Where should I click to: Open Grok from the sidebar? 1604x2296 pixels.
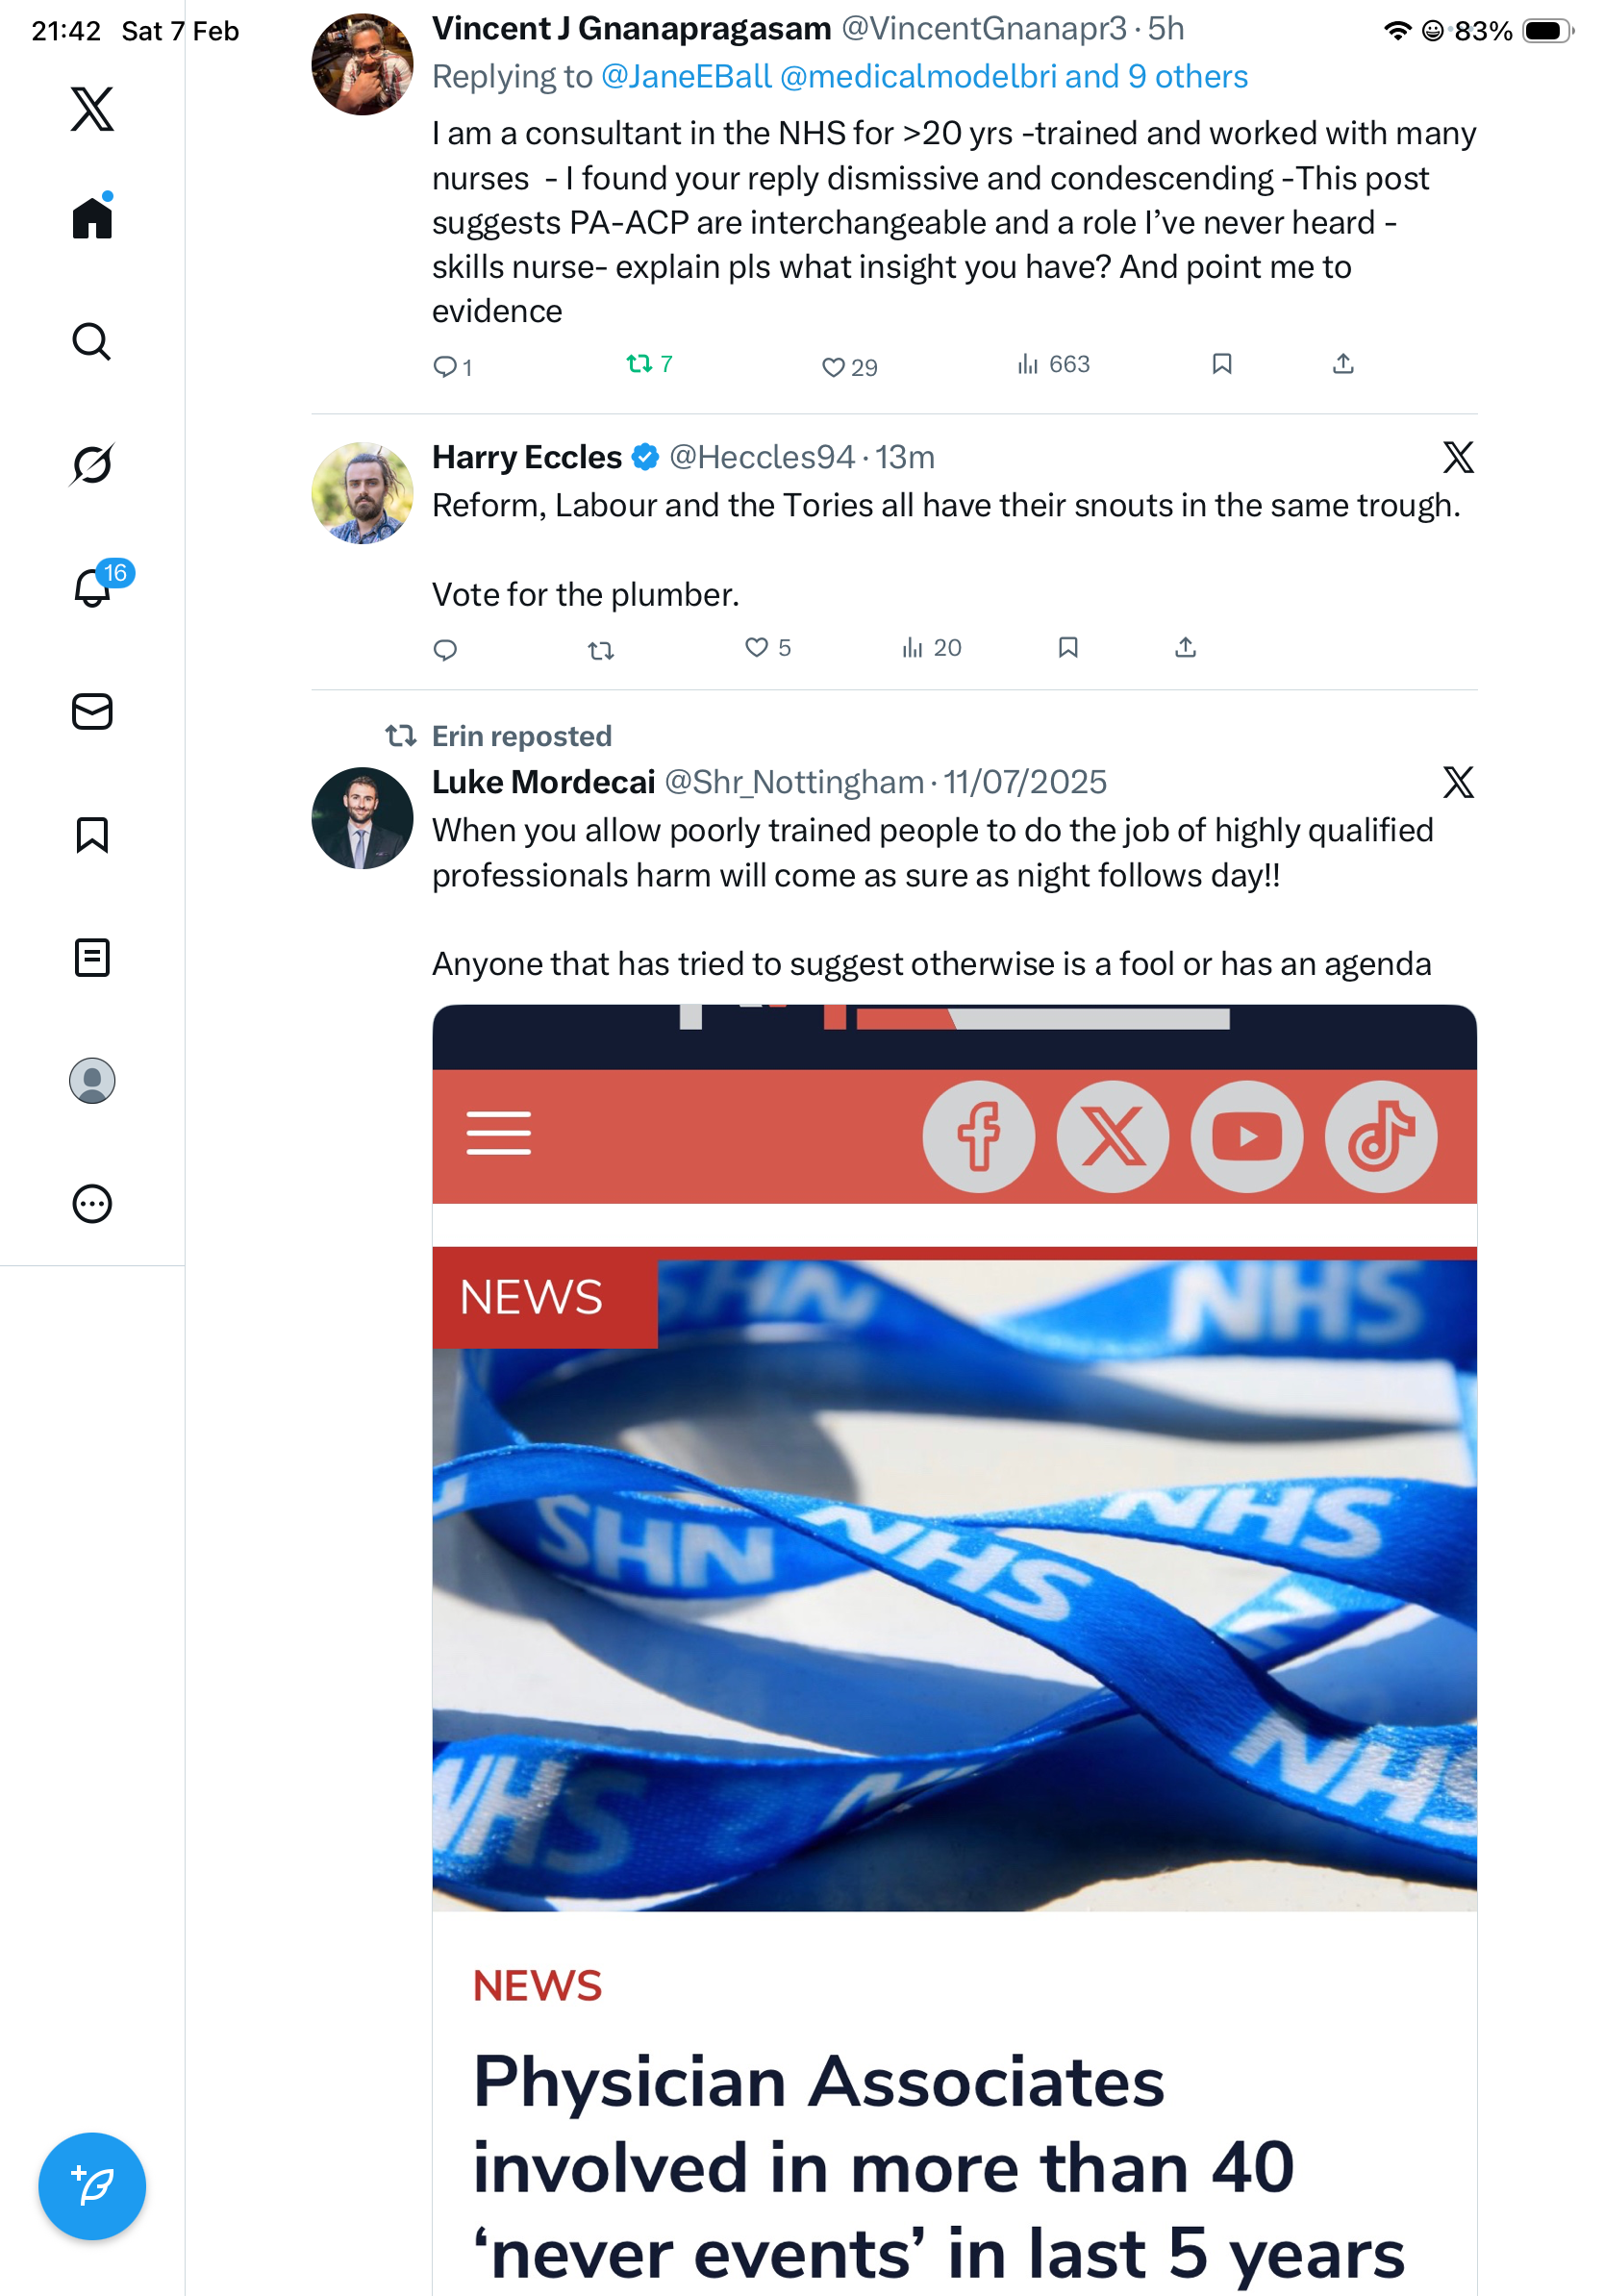pyautogui.click(x=92, y=464)
